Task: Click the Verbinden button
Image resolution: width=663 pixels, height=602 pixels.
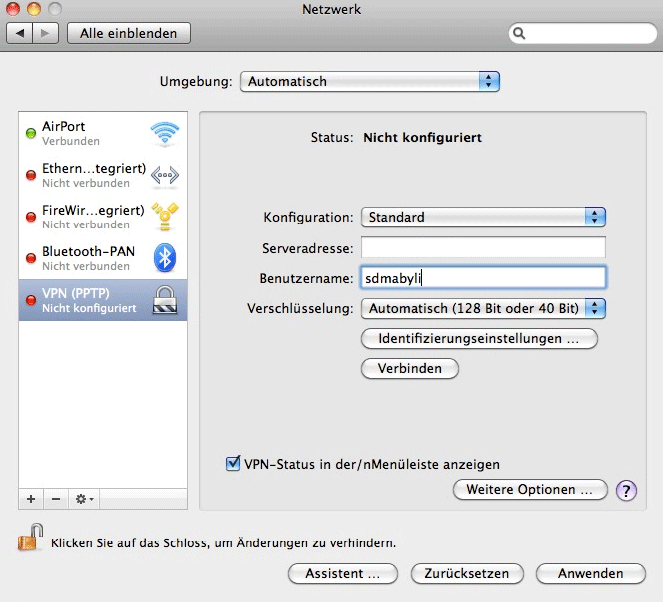Action: [410, 368]
